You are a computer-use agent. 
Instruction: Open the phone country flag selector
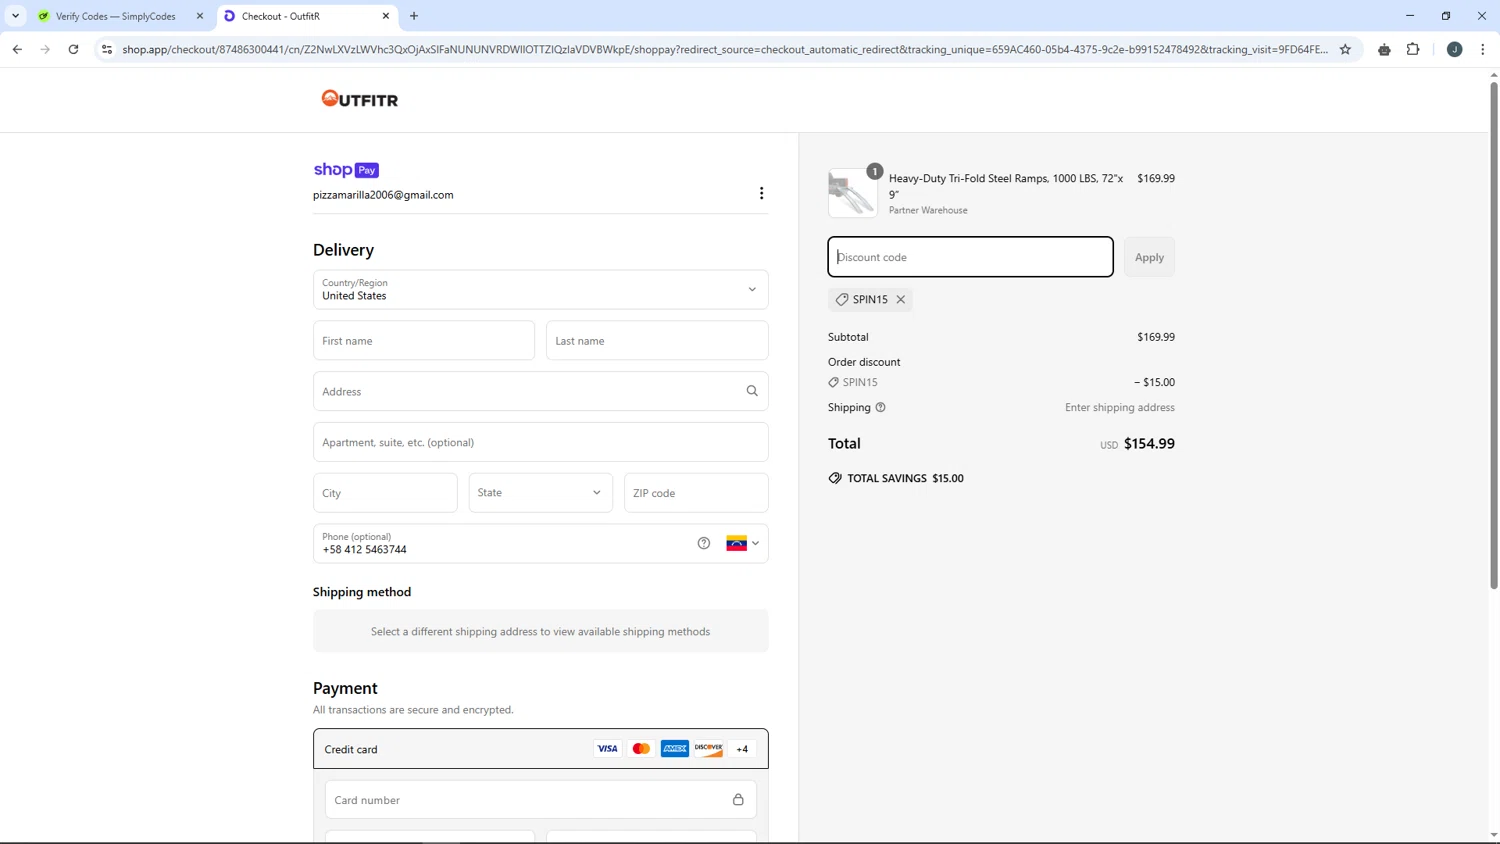[743, 543]
